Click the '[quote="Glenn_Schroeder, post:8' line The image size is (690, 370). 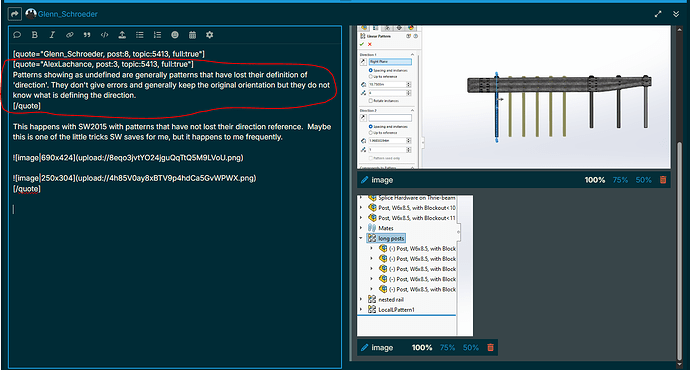pyautogui.click(x=109, y=54)
